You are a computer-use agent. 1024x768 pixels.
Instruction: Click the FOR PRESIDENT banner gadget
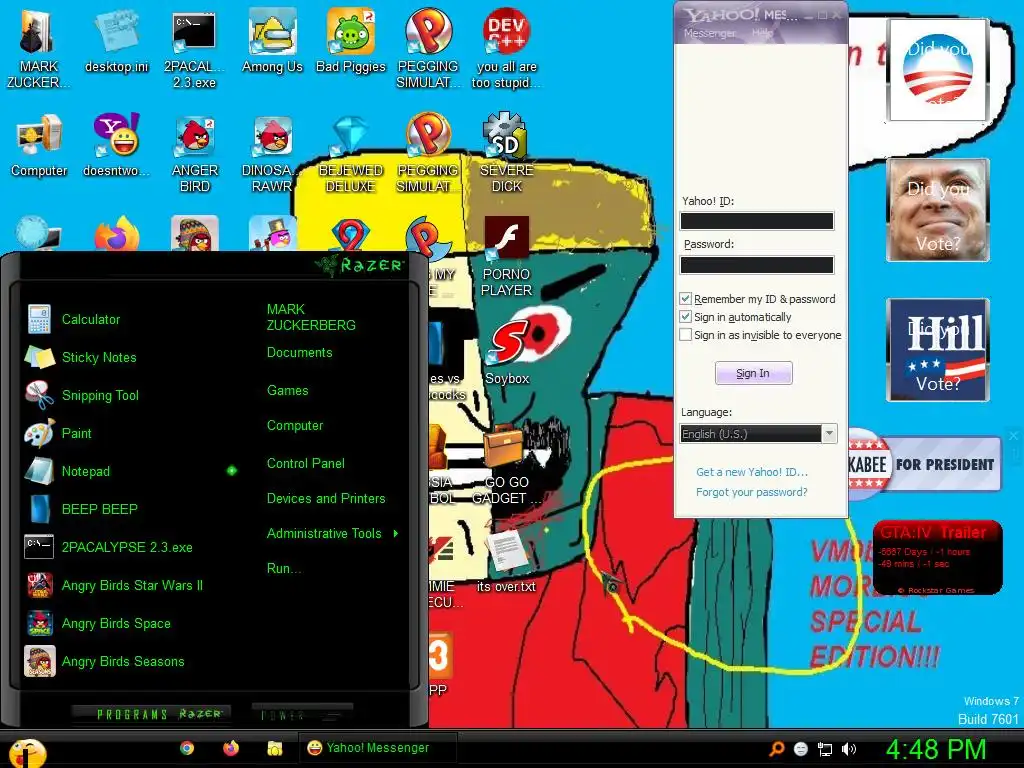tap(924, 464)
